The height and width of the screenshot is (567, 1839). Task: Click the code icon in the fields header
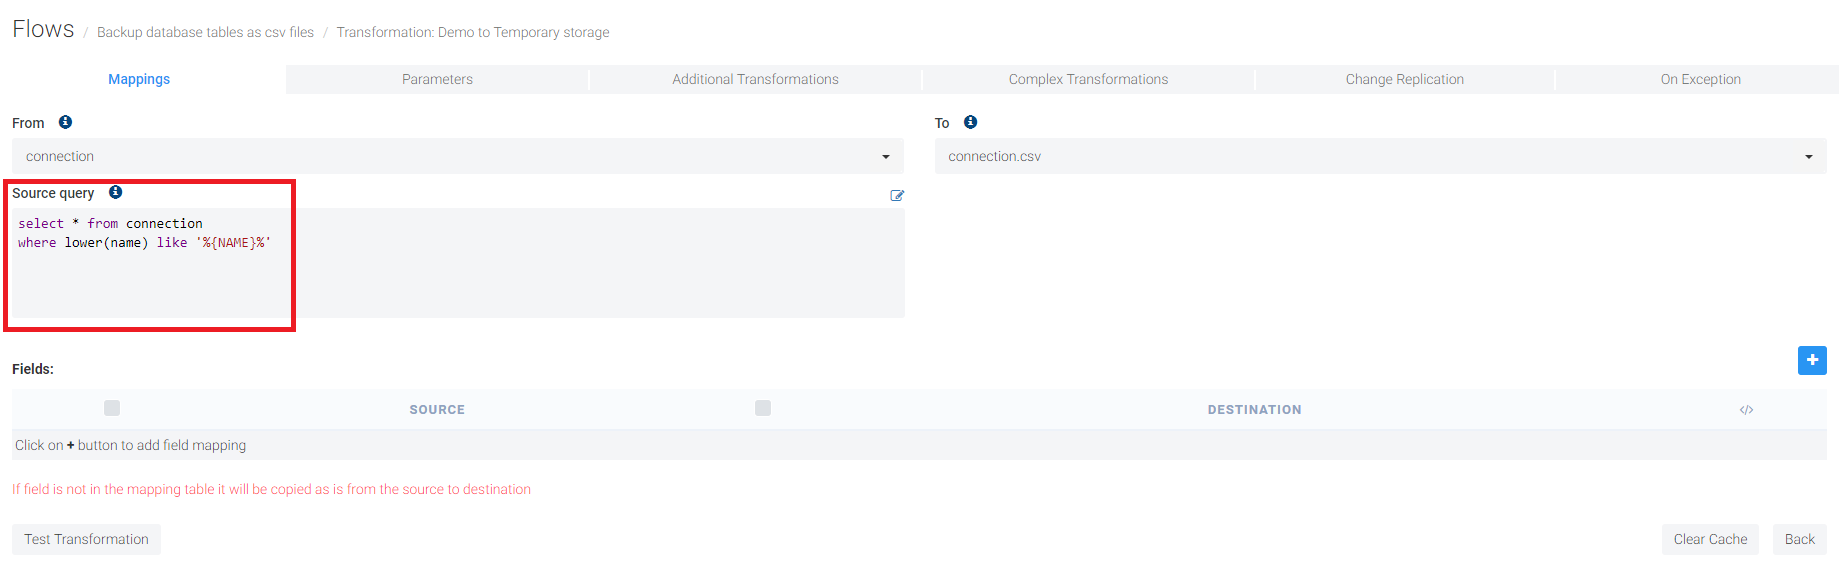click(1746, 410)
